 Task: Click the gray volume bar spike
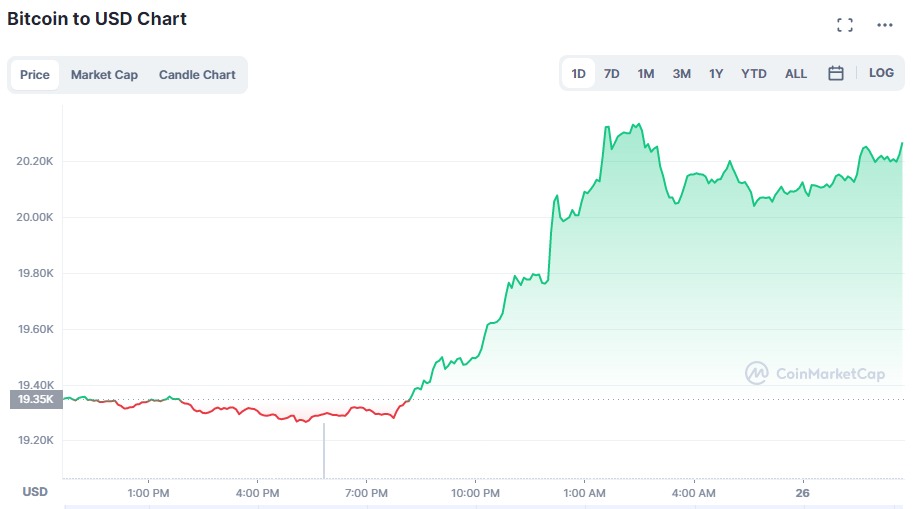click(x=324, y=450)
